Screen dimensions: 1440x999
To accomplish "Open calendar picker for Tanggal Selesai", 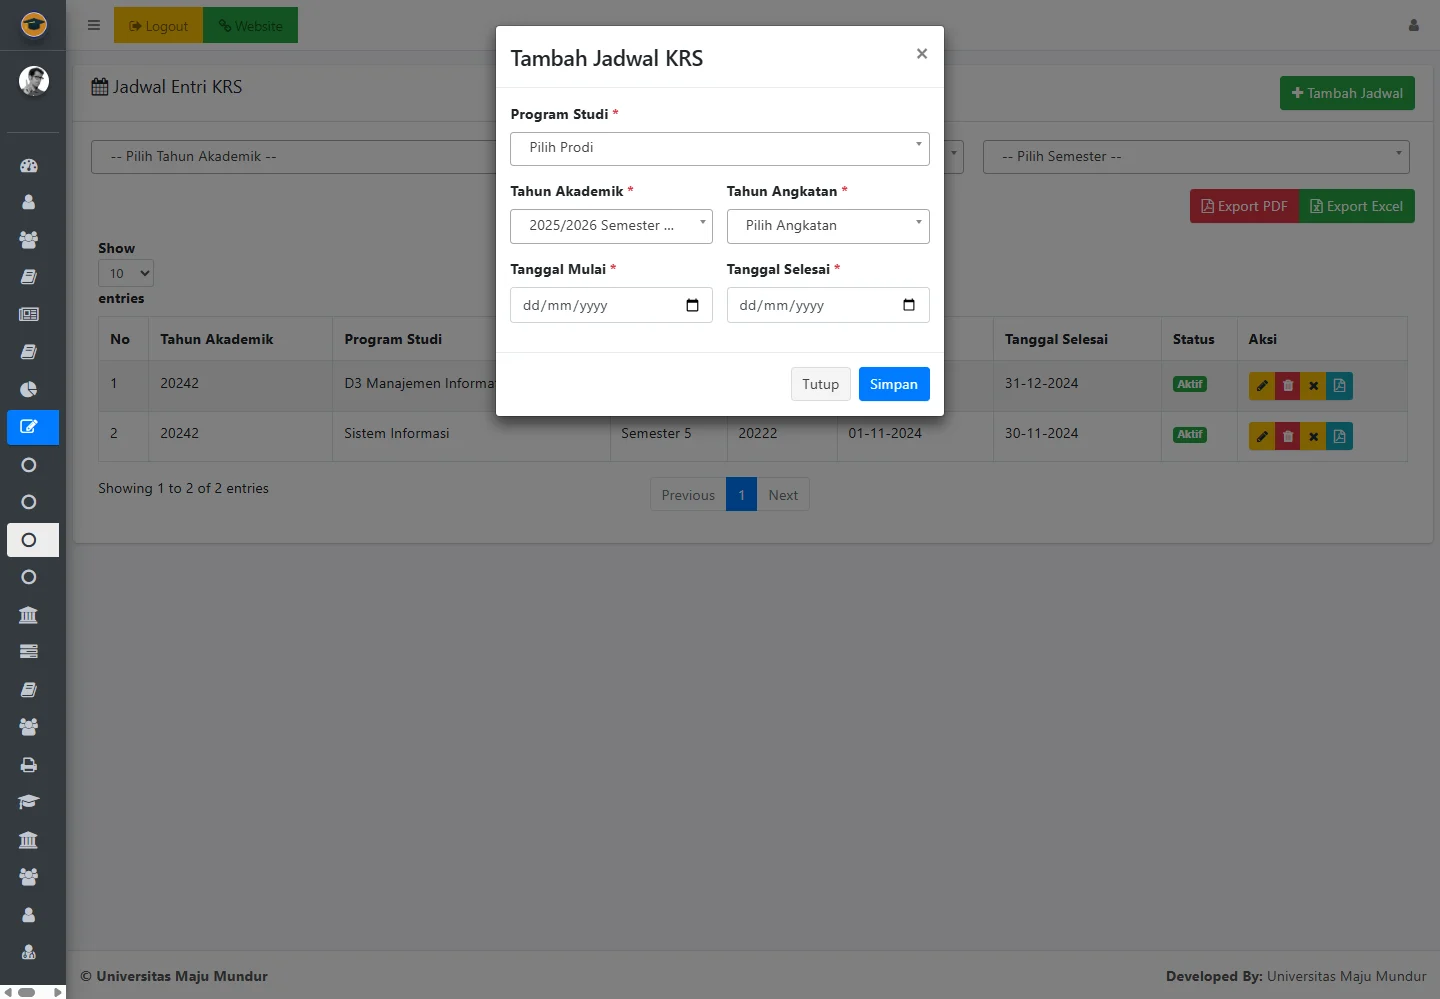I will coord(909,305).
